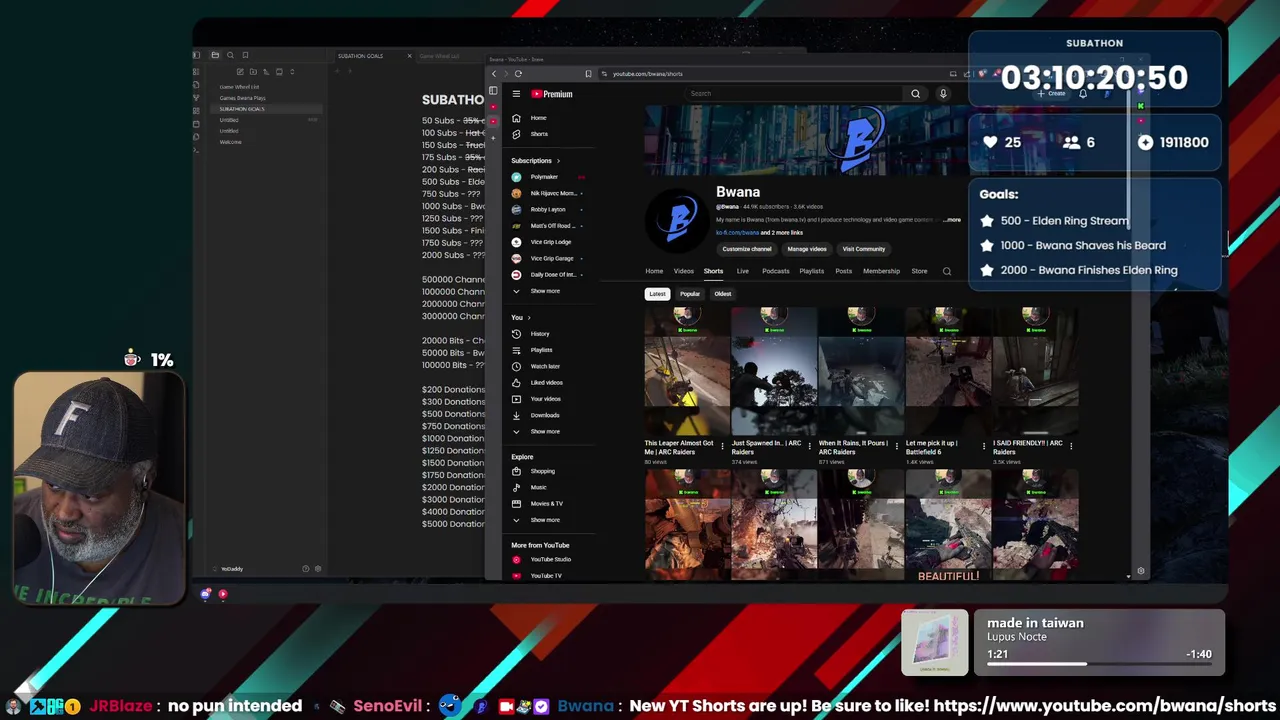
Task: Open 'This Leaper Almost Got Me' short thumbnail
Action: click(686, 372)
